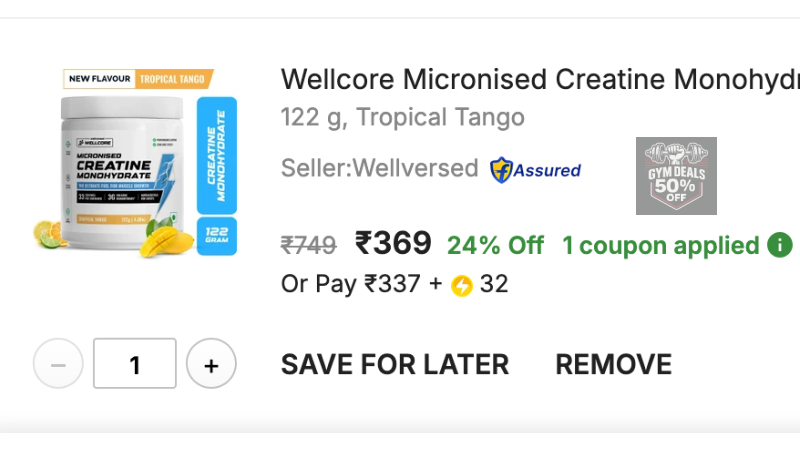This screenshot has height=450, width=800.
Task: Click the Assured shield badge icon
Action: click(x=501, y=170)
